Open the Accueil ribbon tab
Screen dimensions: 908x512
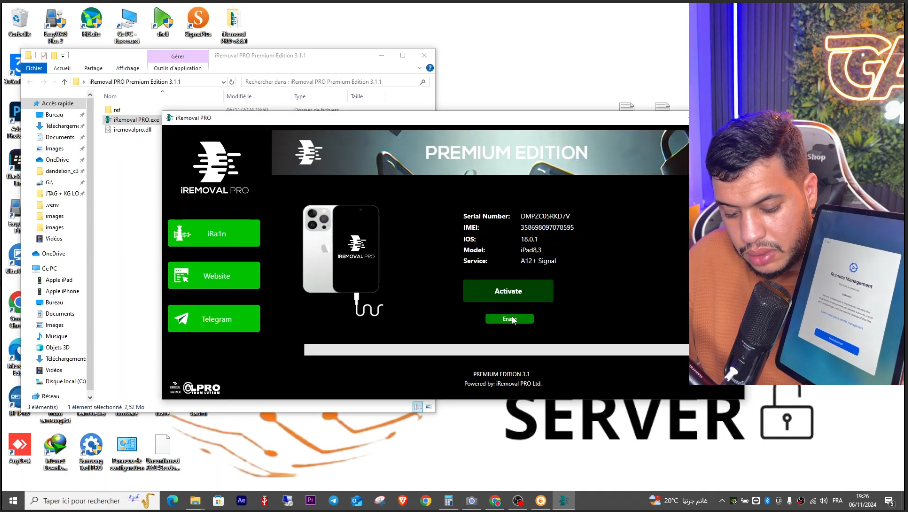(x=62, y=68)
